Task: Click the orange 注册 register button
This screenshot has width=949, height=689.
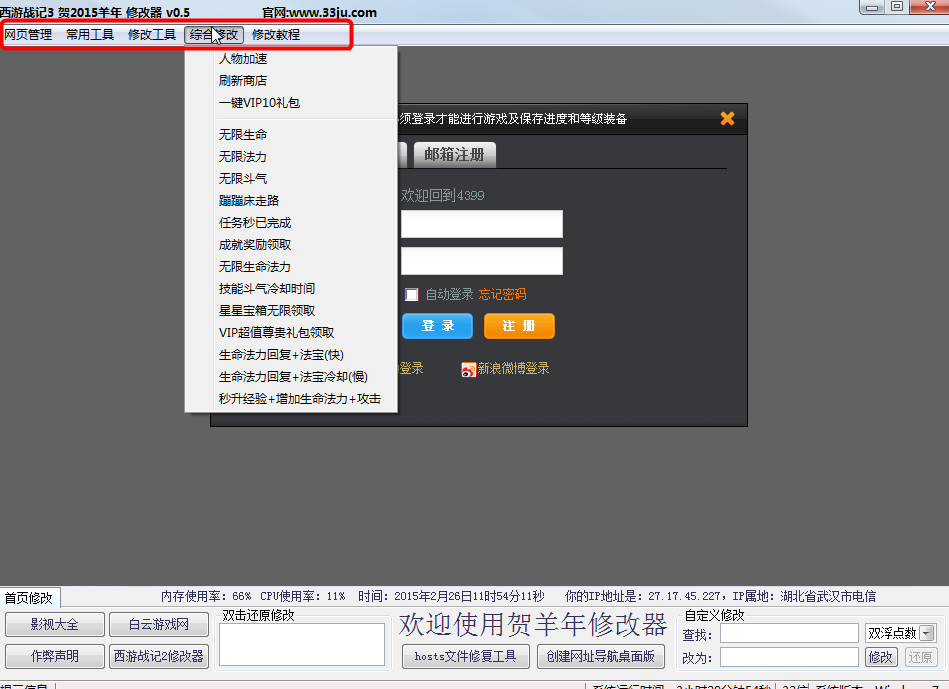Action: pos(519,326)
